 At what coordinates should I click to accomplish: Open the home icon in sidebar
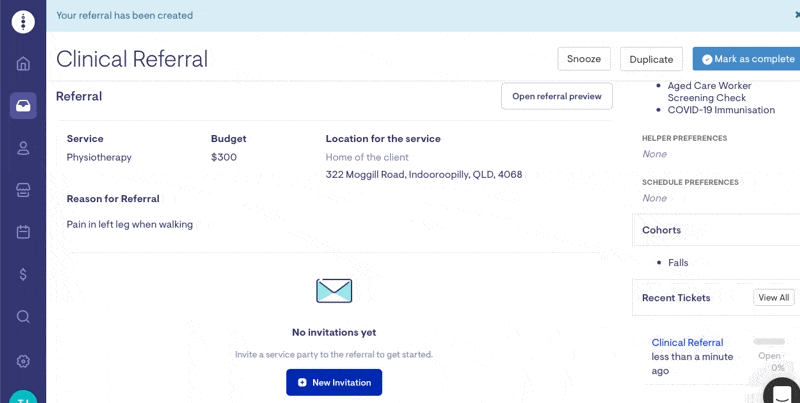(x=23, y=64)
